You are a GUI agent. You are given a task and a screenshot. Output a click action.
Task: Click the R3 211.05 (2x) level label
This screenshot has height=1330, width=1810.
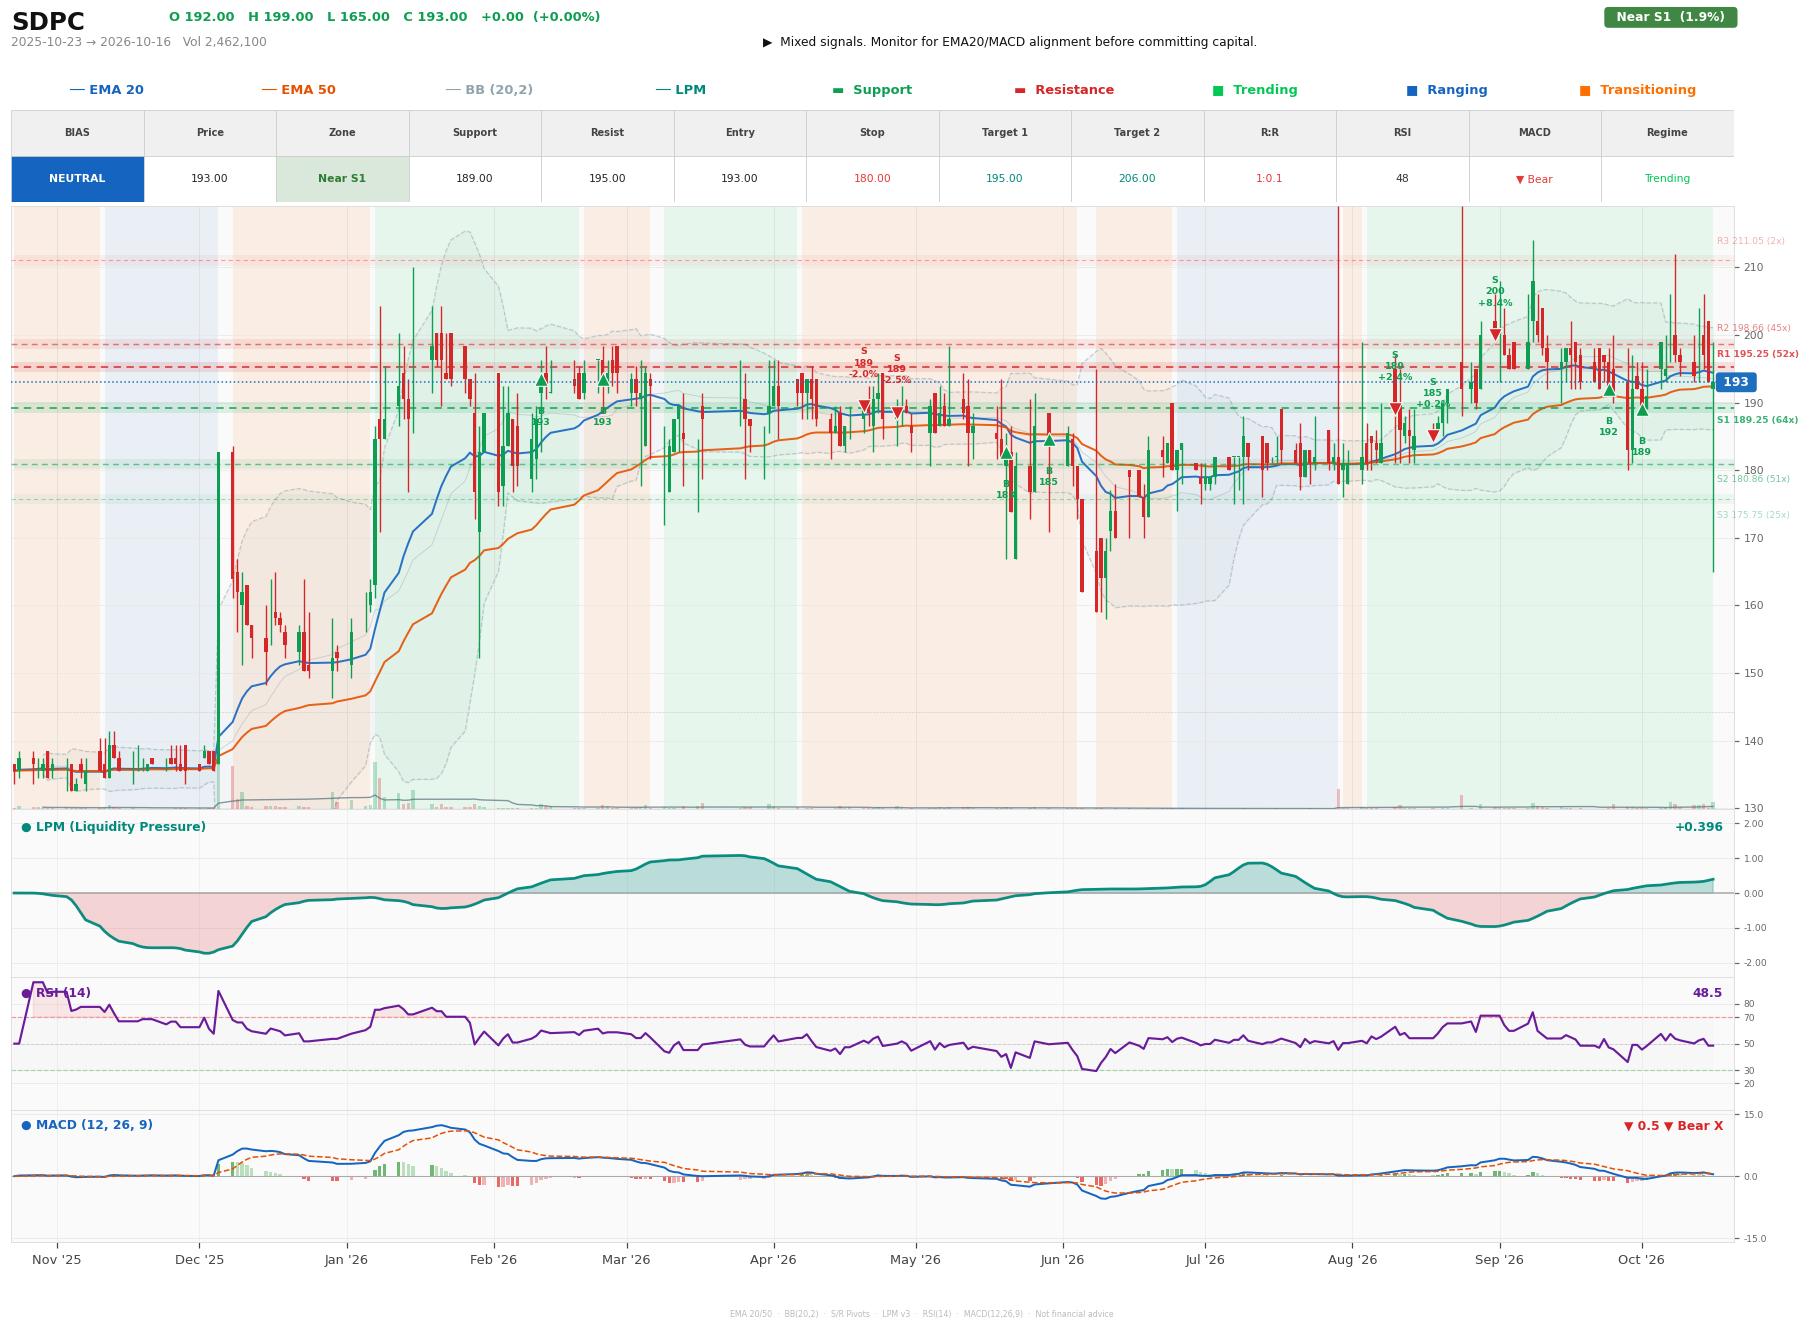click(1750, 241)
